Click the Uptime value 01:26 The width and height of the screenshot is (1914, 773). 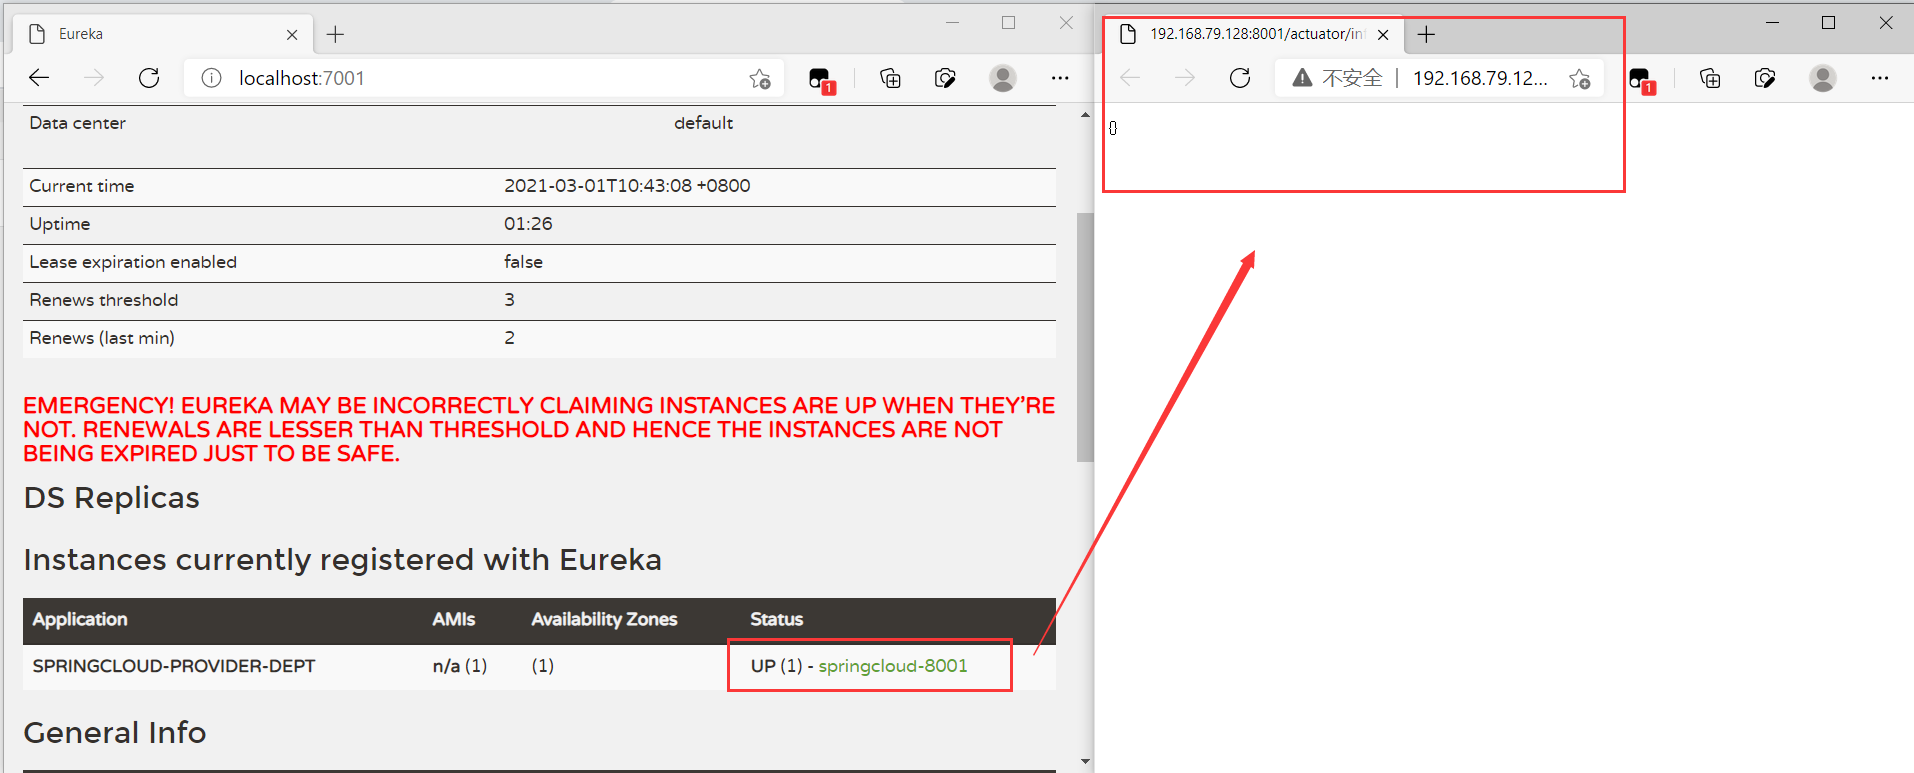[528, 224]
